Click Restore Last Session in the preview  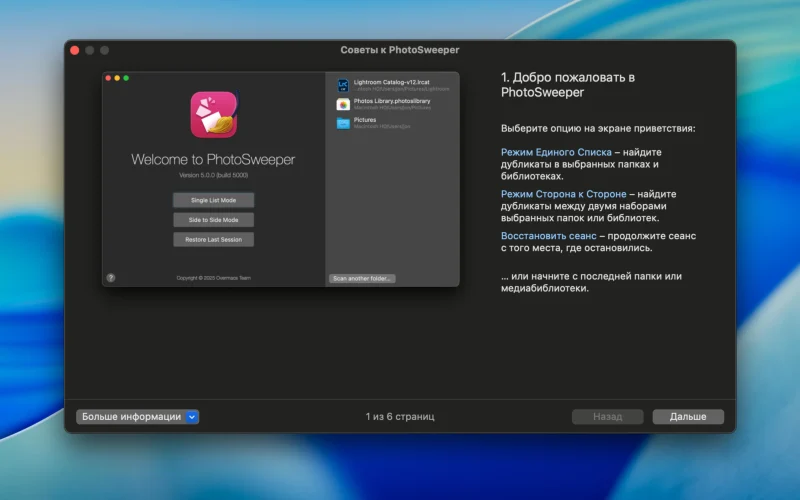click(213, 239)
